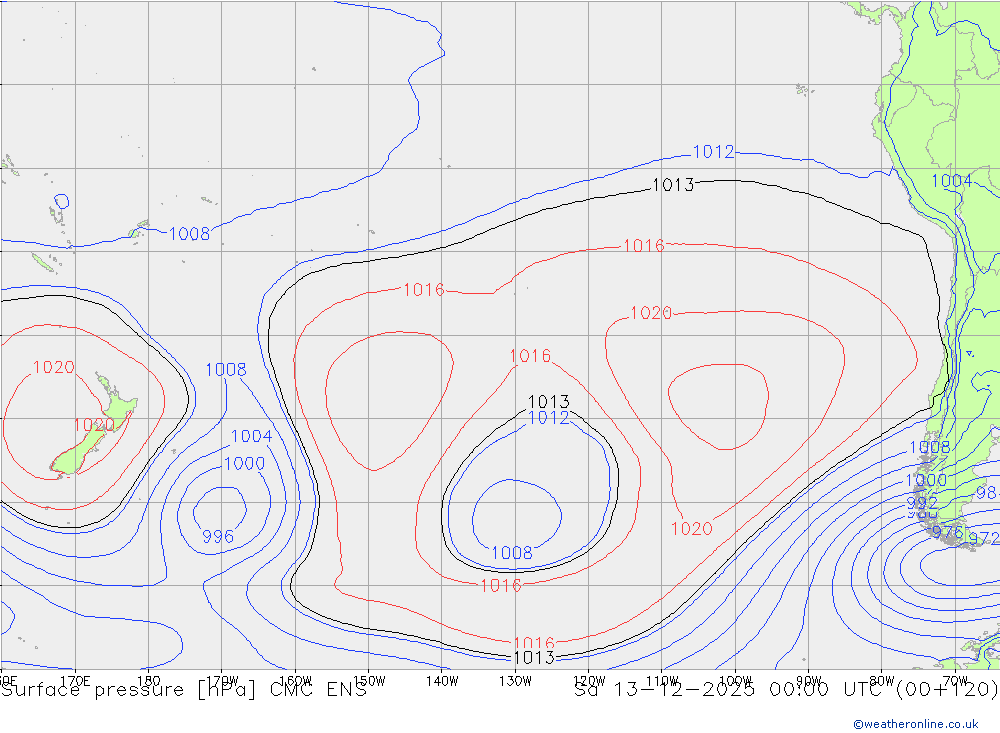Click the 996 low-pressure contour label

click(x=218, y=537)
